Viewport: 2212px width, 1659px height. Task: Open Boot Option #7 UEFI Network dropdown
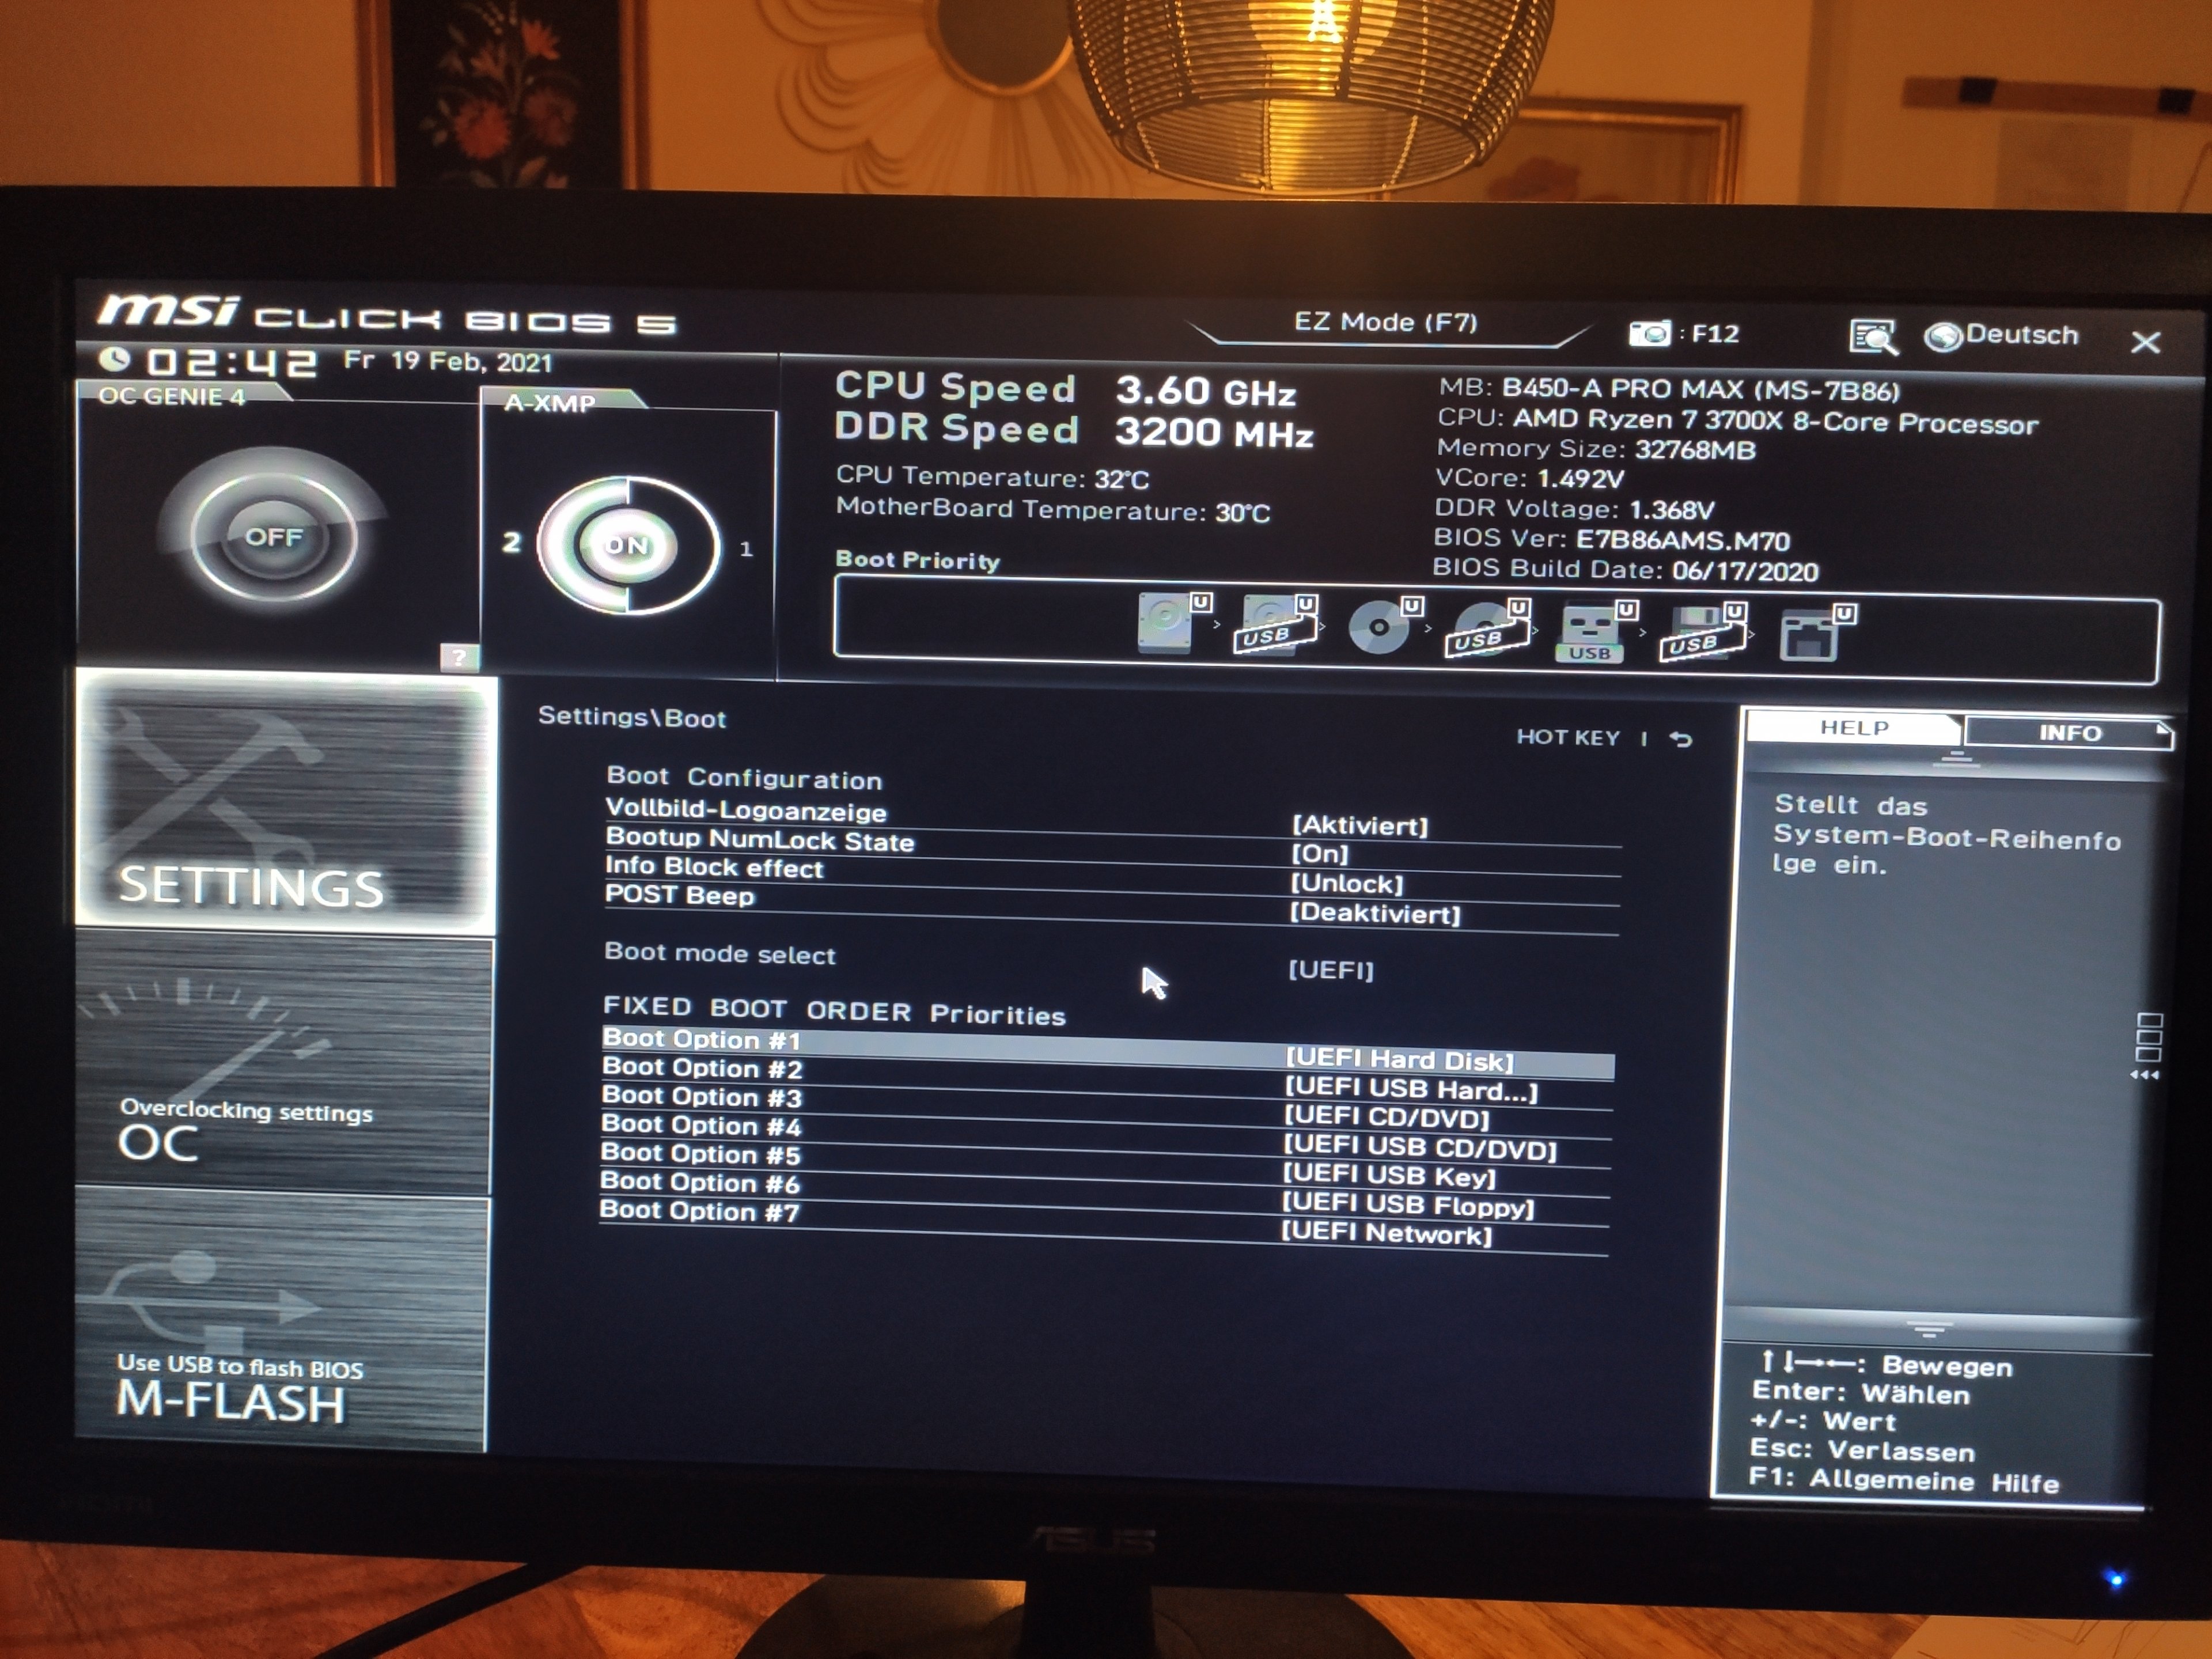click(x=1387, y=1233)
